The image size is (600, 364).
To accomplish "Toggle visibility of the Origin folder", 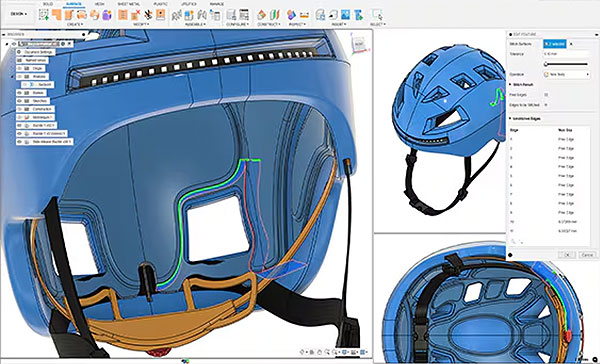I will 19,68.
